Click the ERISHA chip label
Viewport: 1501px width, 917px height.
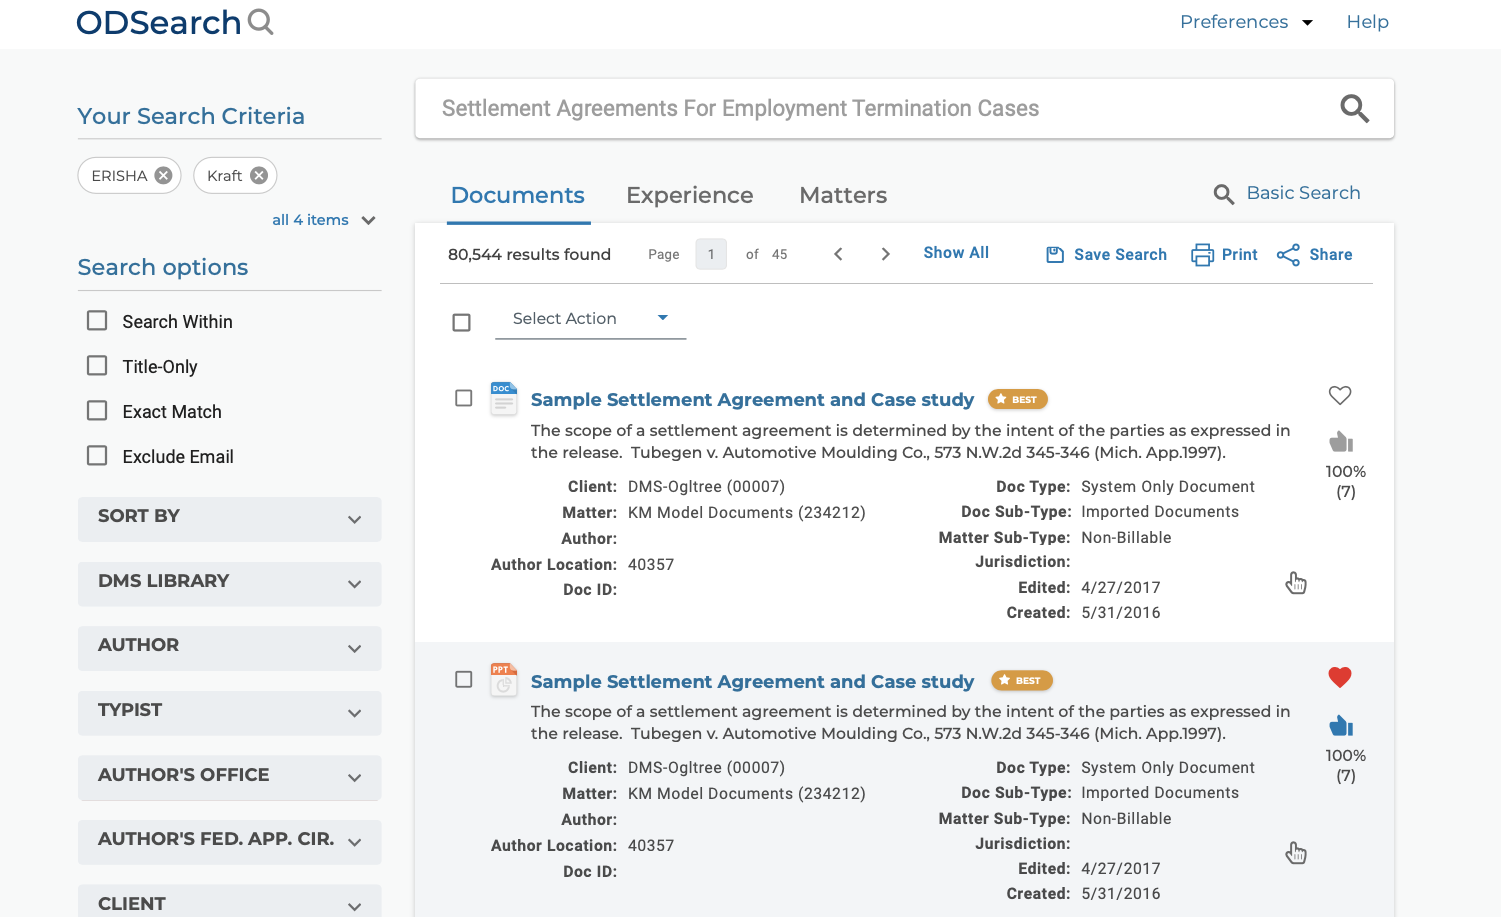point(119,176)
